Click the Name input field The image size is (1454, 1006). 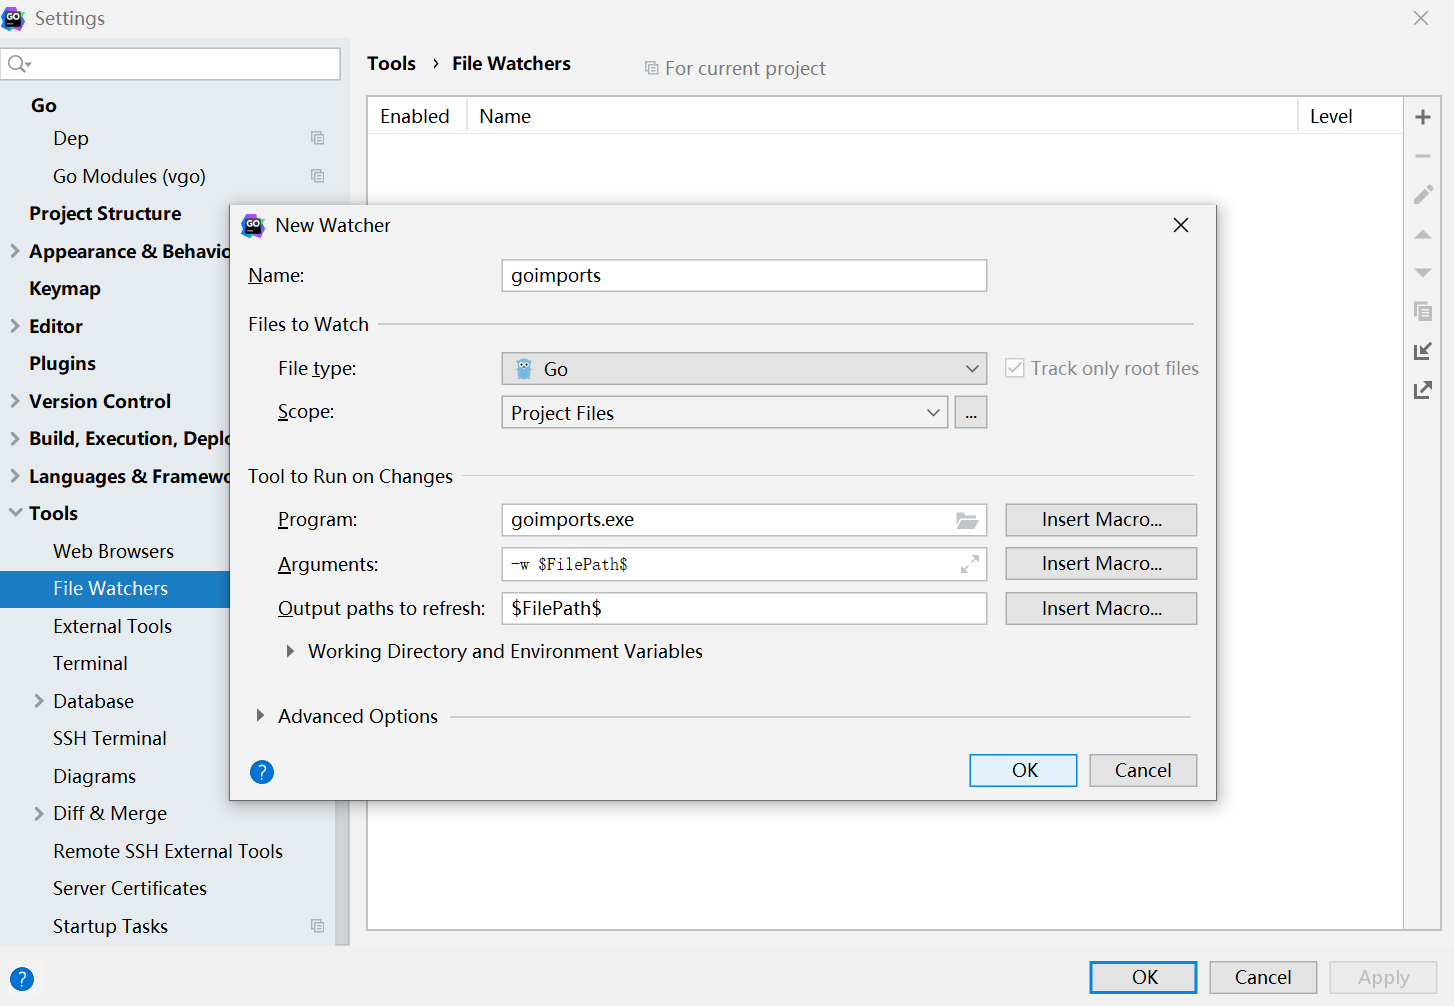(x=744, y=276)
